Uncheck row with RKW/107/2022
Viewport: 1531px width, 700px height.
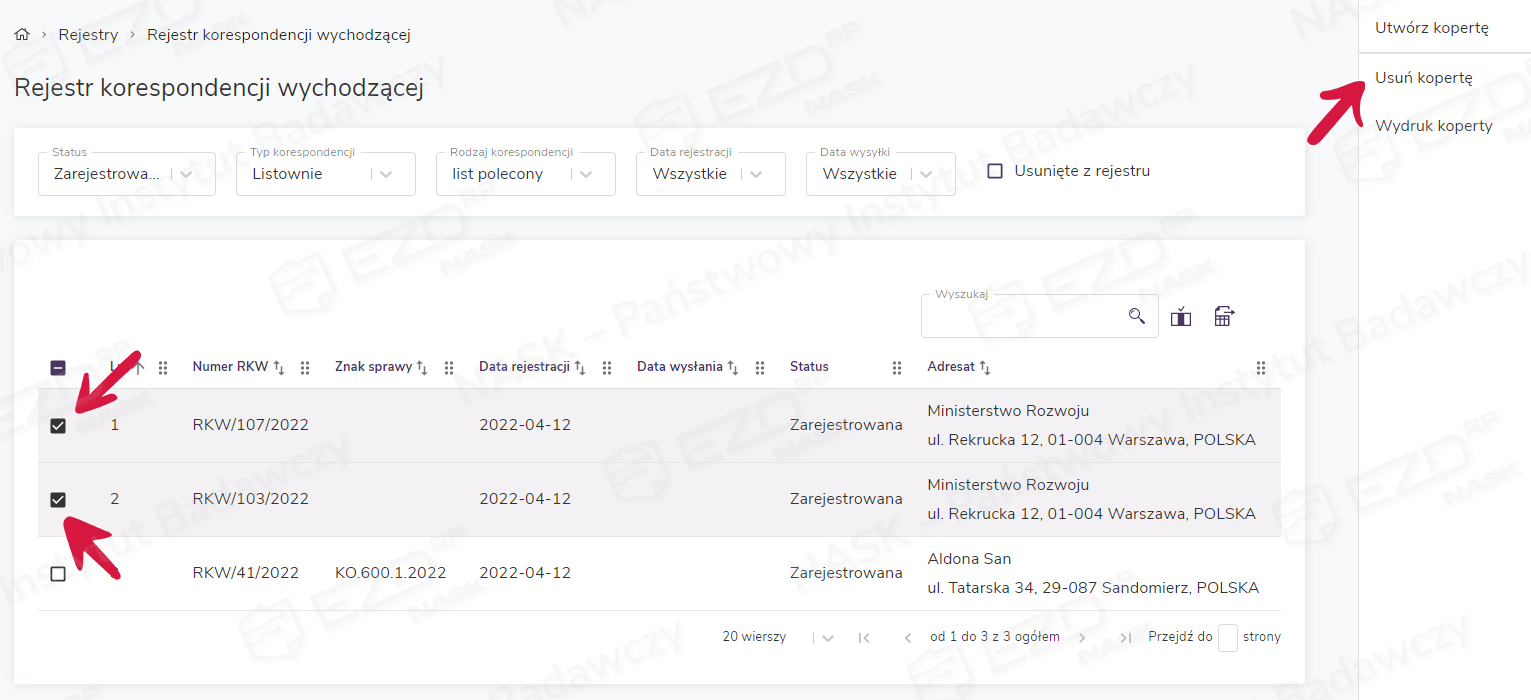tap(58, 426)
